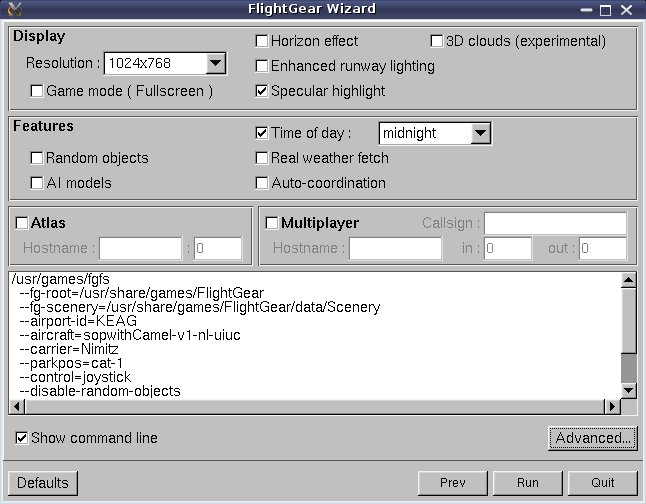The height and width of the screenshot is (504, 646).
Task: Enable the Random objects checkbox
Action: (x=37, y=158)
